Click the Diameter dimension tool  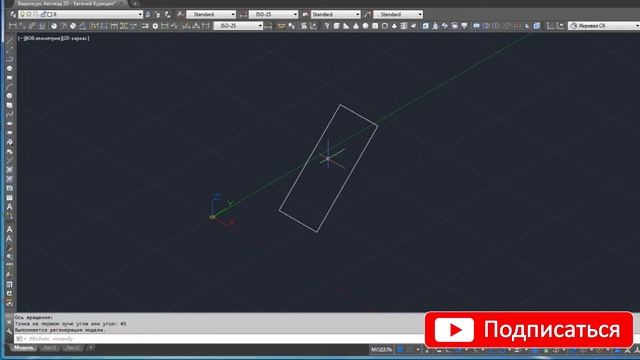click(73, 26)
